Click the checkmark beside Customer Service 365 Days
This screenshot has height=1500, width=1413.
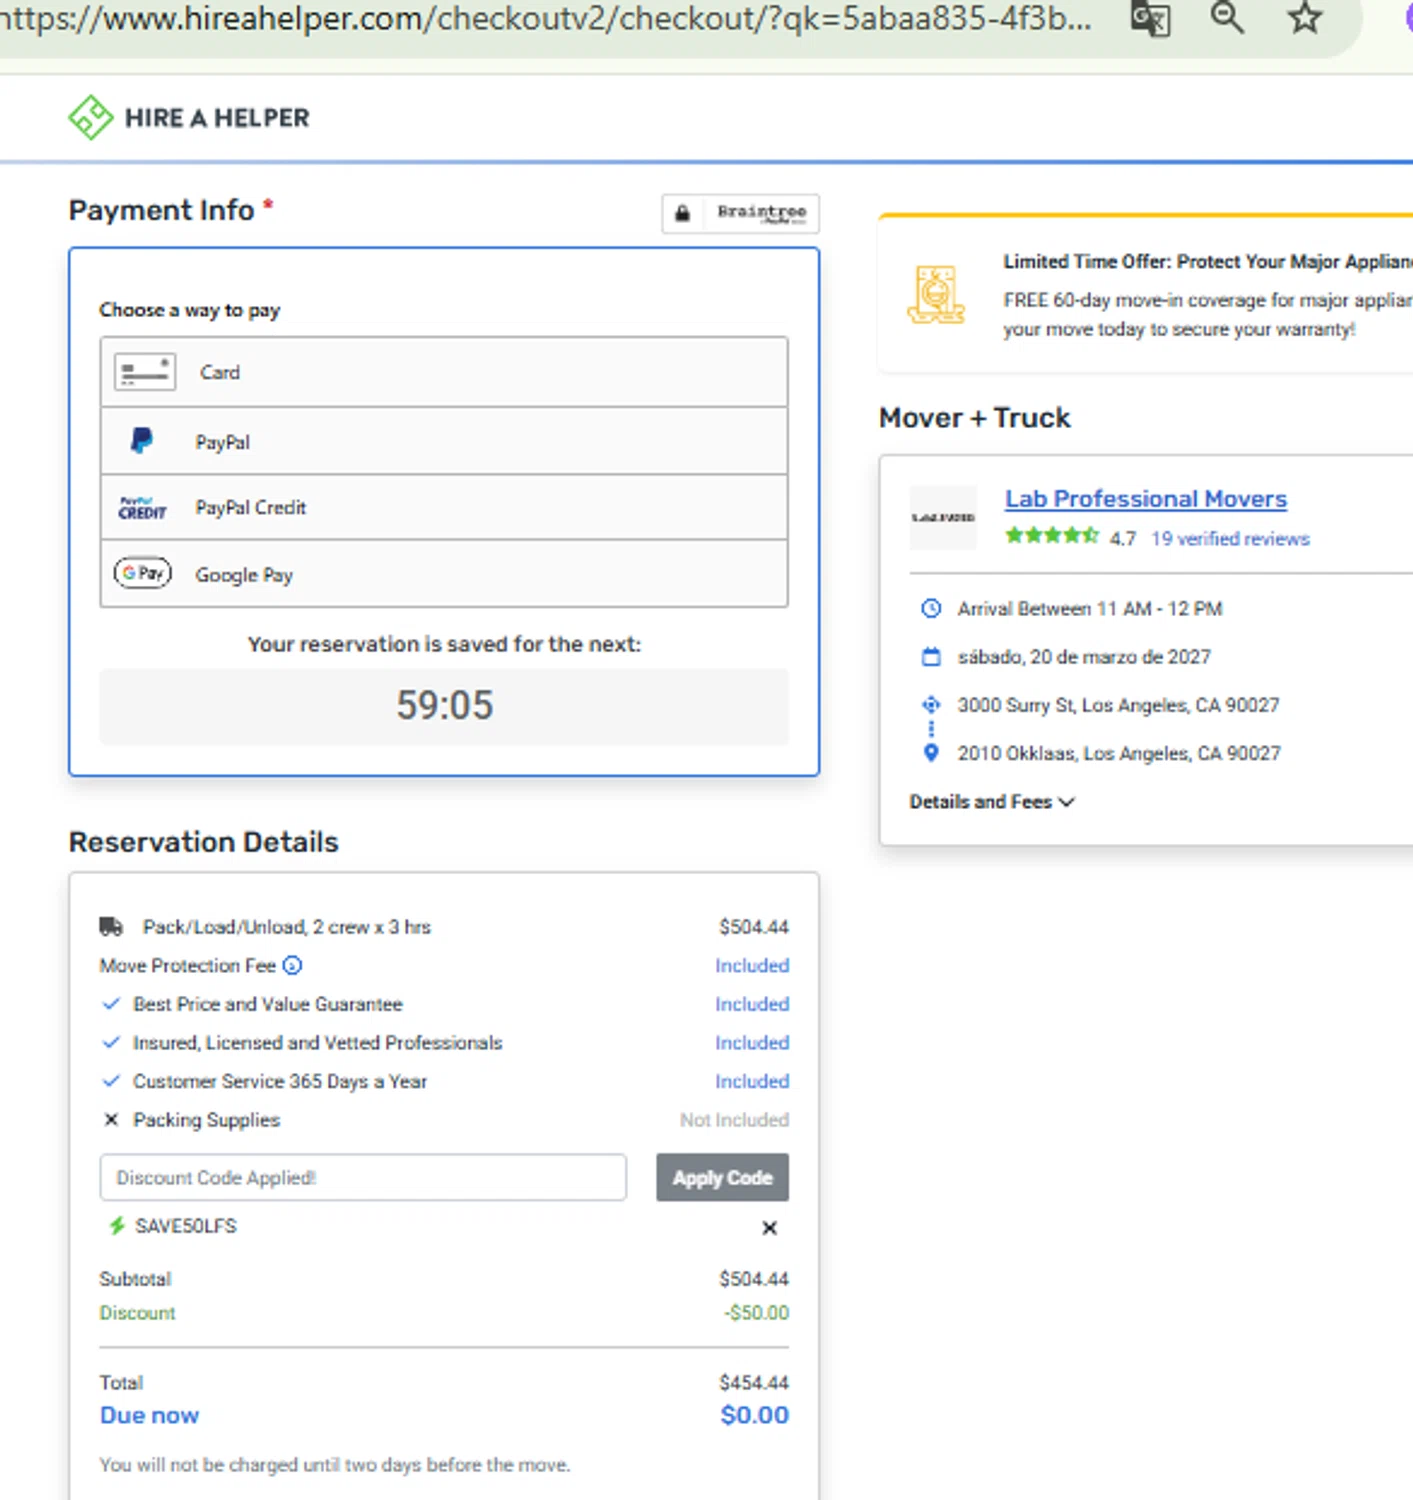point(111,1081)
